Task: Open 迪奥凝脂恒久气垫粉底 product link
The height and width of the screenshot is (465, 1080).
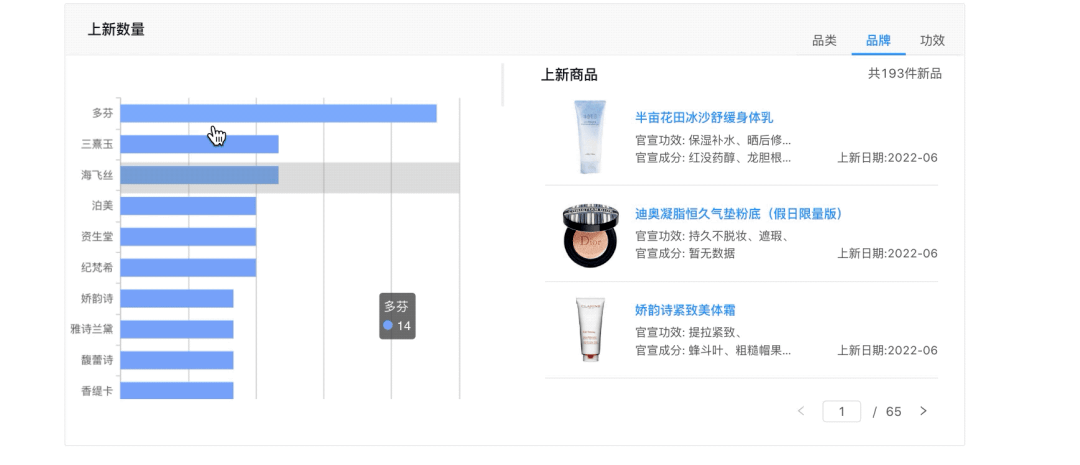Action: 739,214
